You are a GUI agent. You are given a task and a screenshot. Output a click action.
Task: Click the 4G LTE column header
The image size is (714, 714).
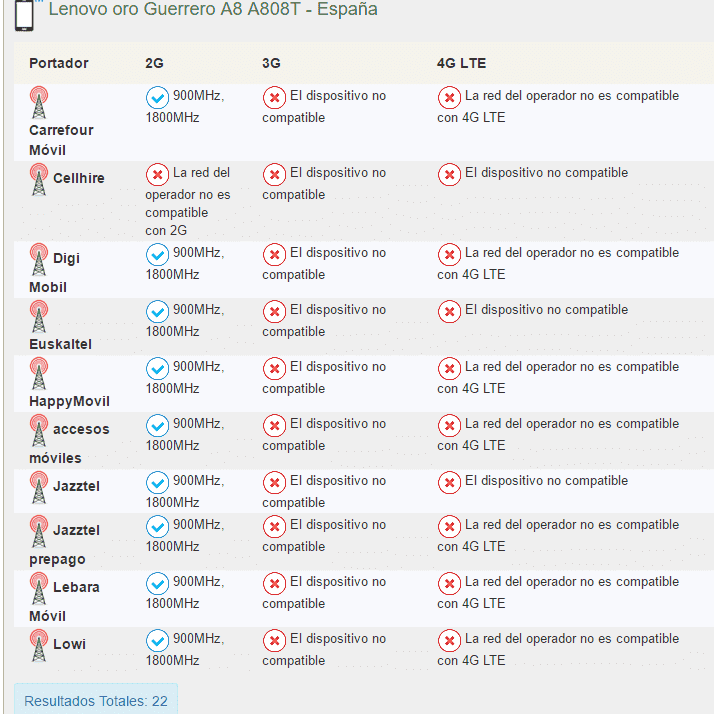(x=461, y=63)
